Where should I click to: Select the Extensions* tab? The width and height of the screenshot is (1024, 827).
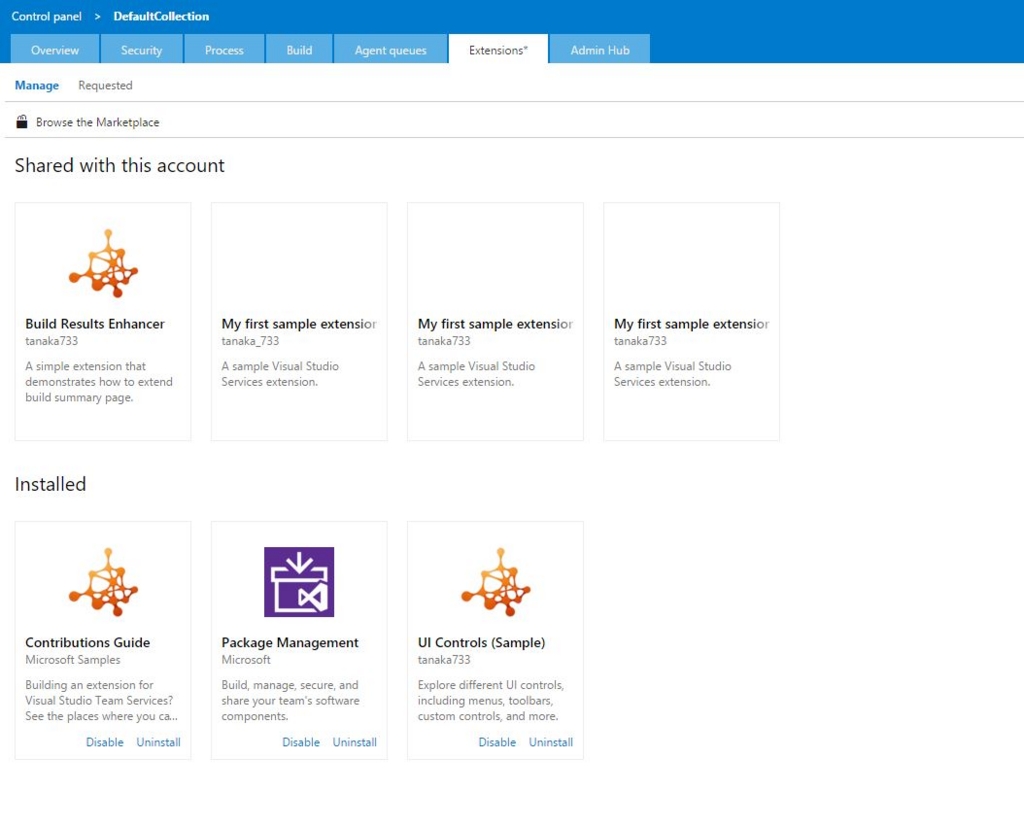pos(498,49)
